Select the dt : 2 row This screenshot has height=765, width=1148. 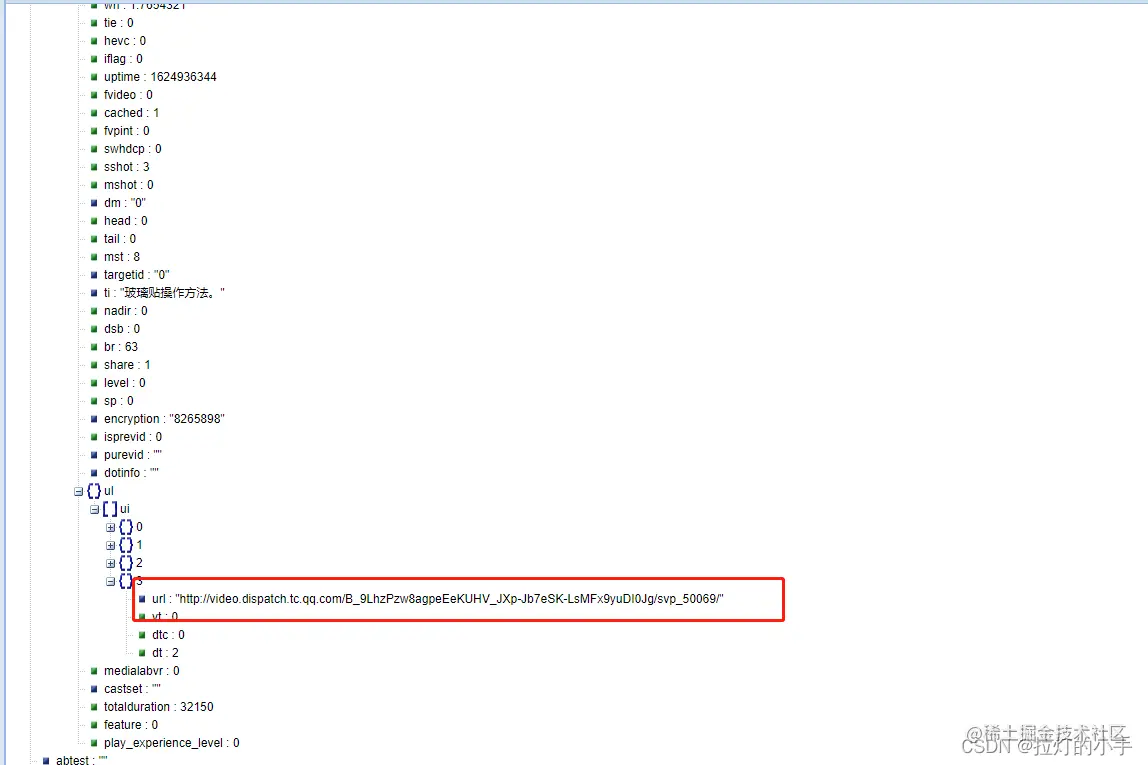point(165,653)
